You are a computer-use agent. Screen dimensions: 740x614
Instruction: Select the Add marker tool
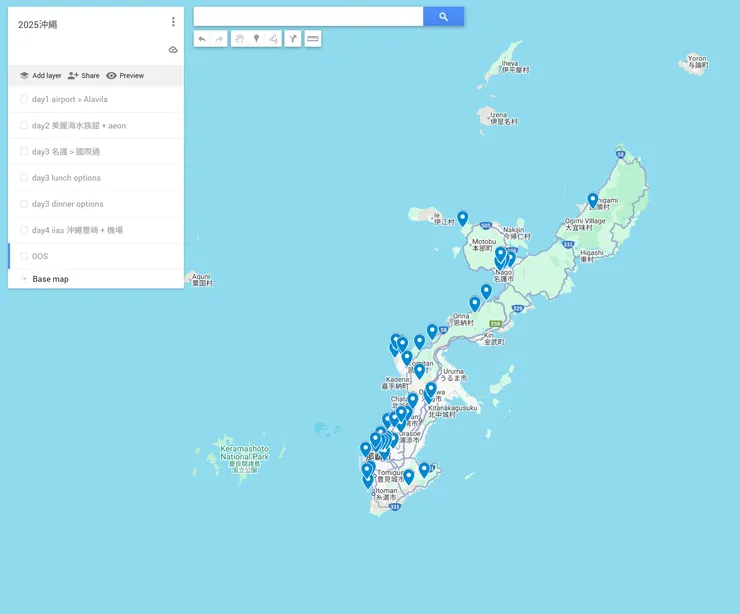[256, 39]
